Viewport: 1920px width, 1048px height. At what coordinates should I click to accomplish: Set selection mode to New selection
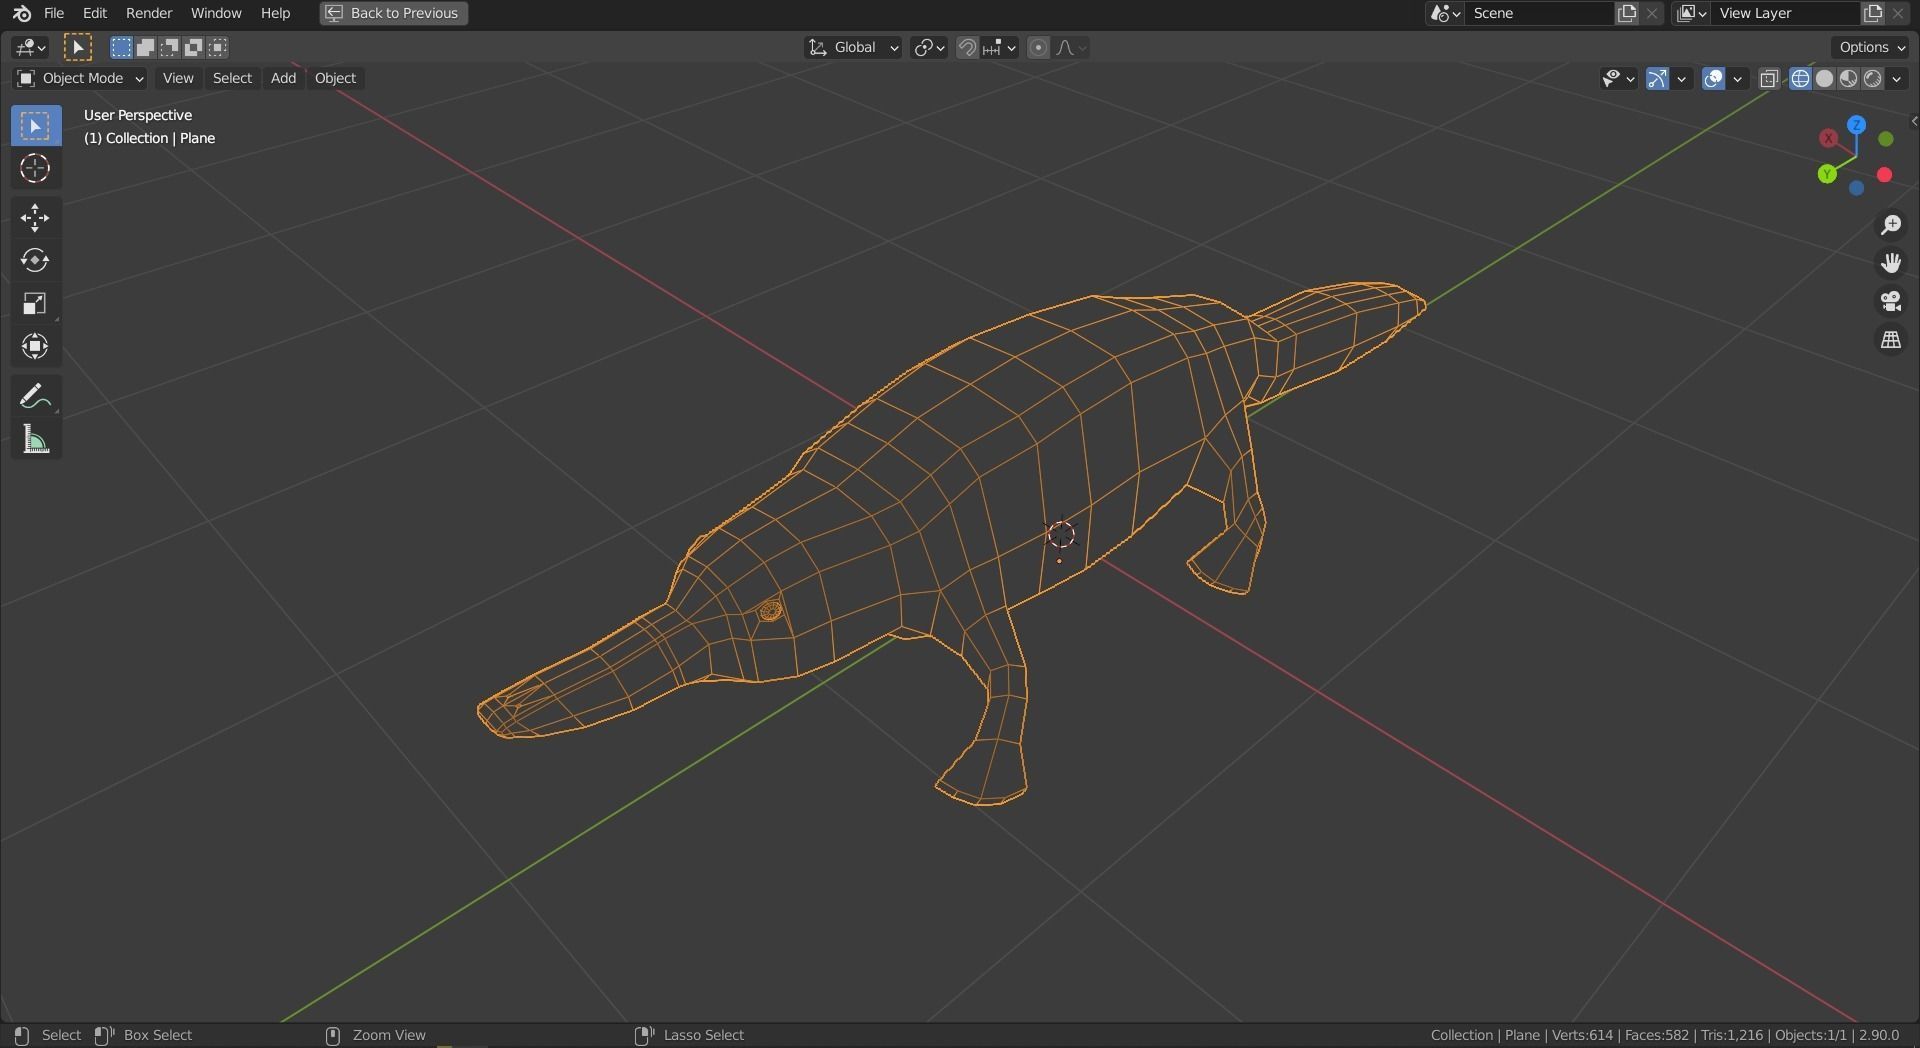tap(121, 47)
